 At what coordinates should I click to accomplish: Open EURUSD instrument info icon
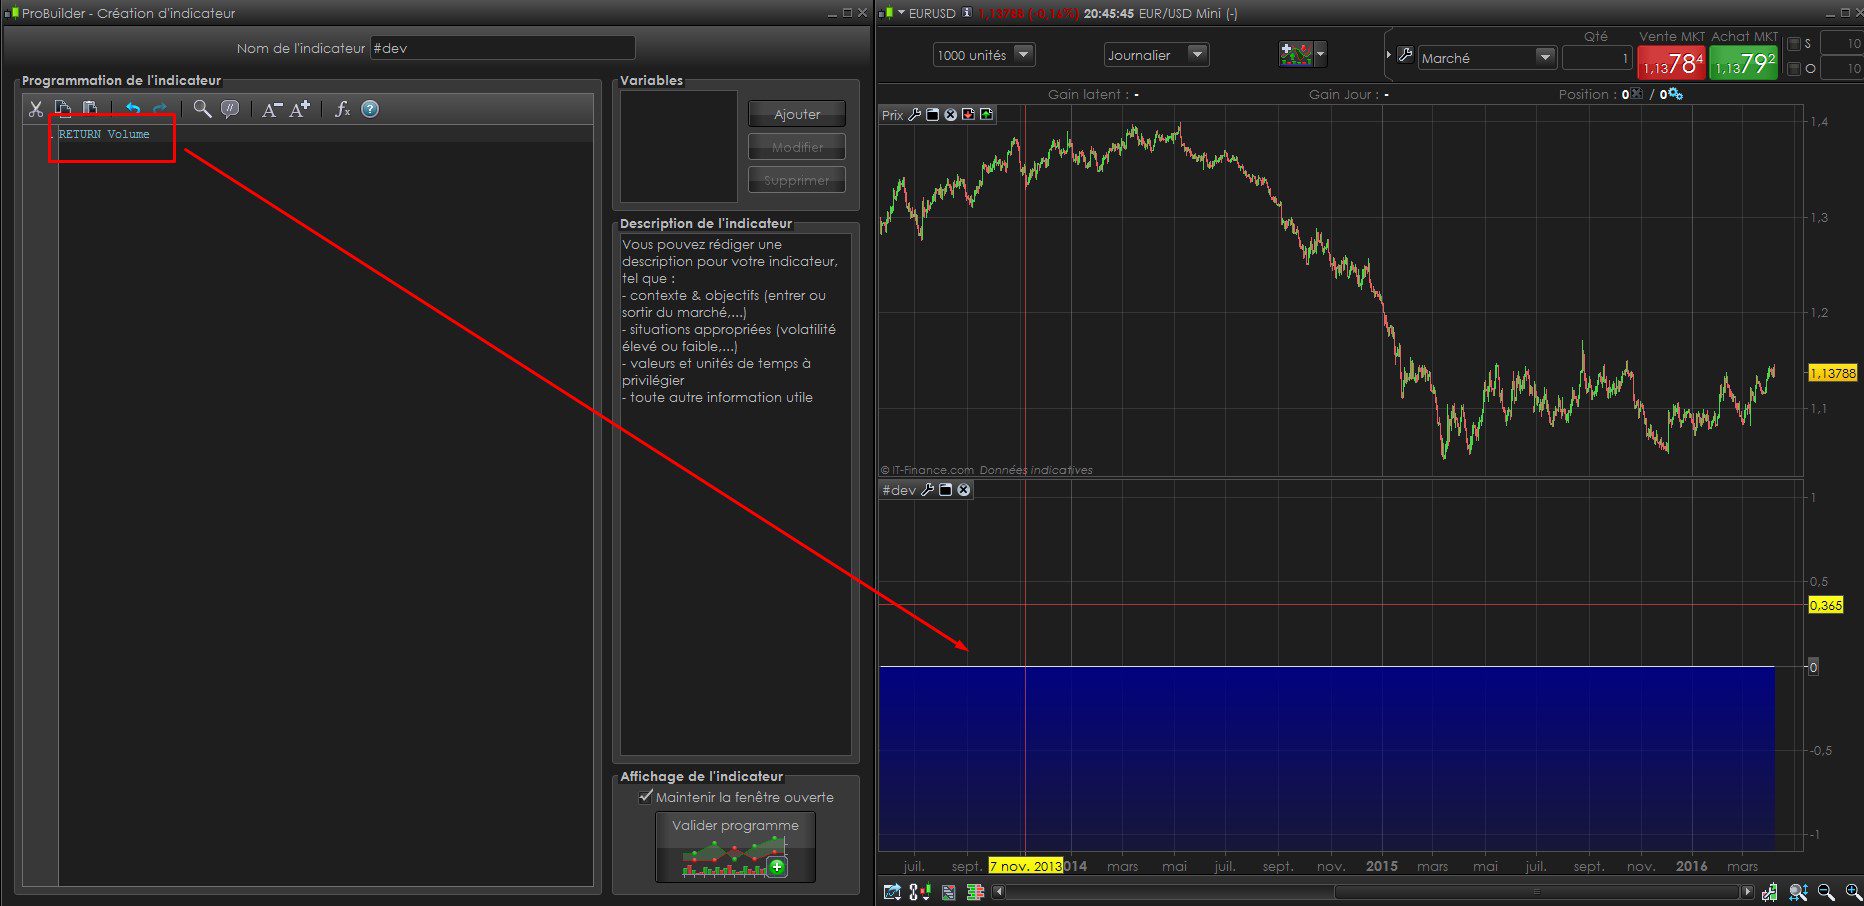point(967,13)
